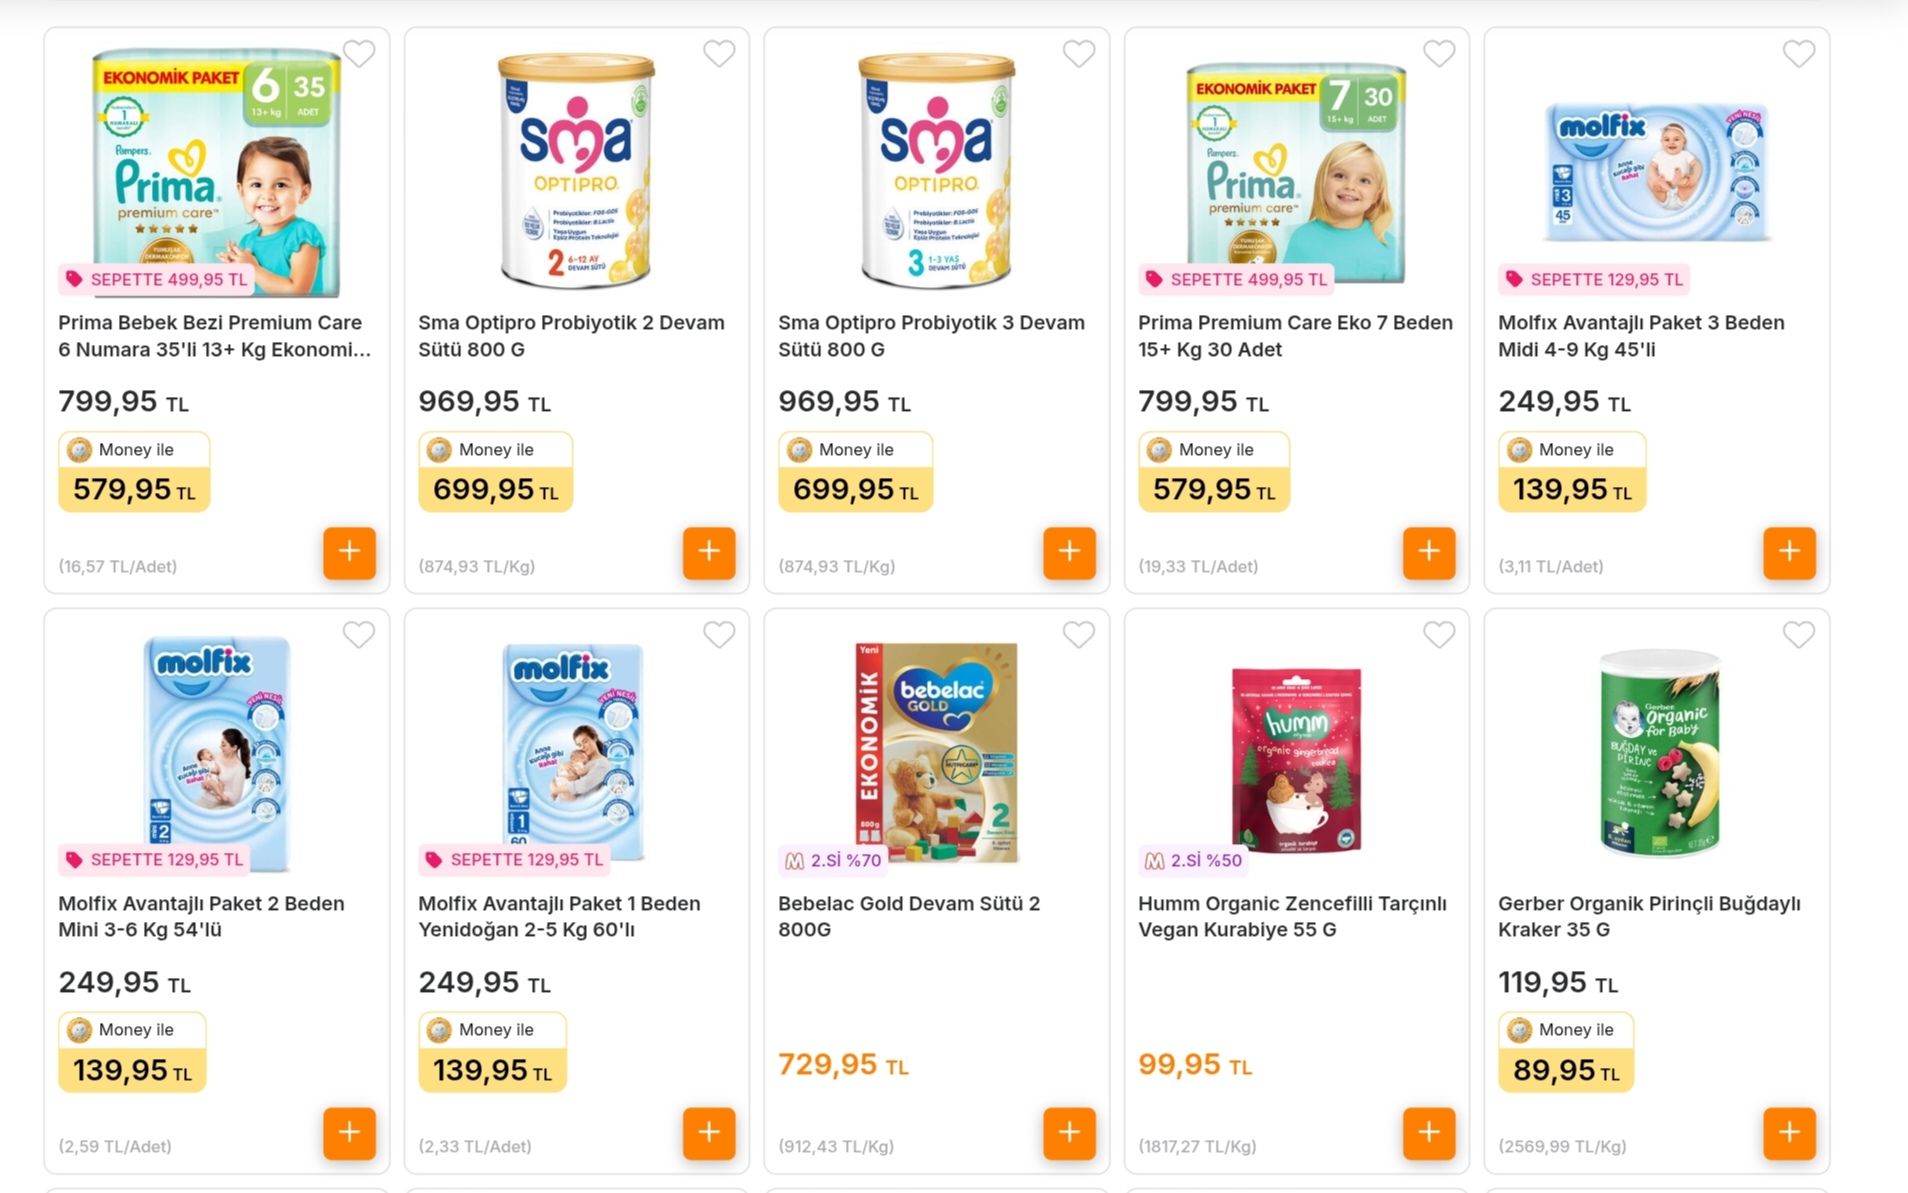Add Bebelac Gold Devam Sütü 2 to cart
Viewport: 1908px width, 1193px height.
(x=1069, y=1132)
